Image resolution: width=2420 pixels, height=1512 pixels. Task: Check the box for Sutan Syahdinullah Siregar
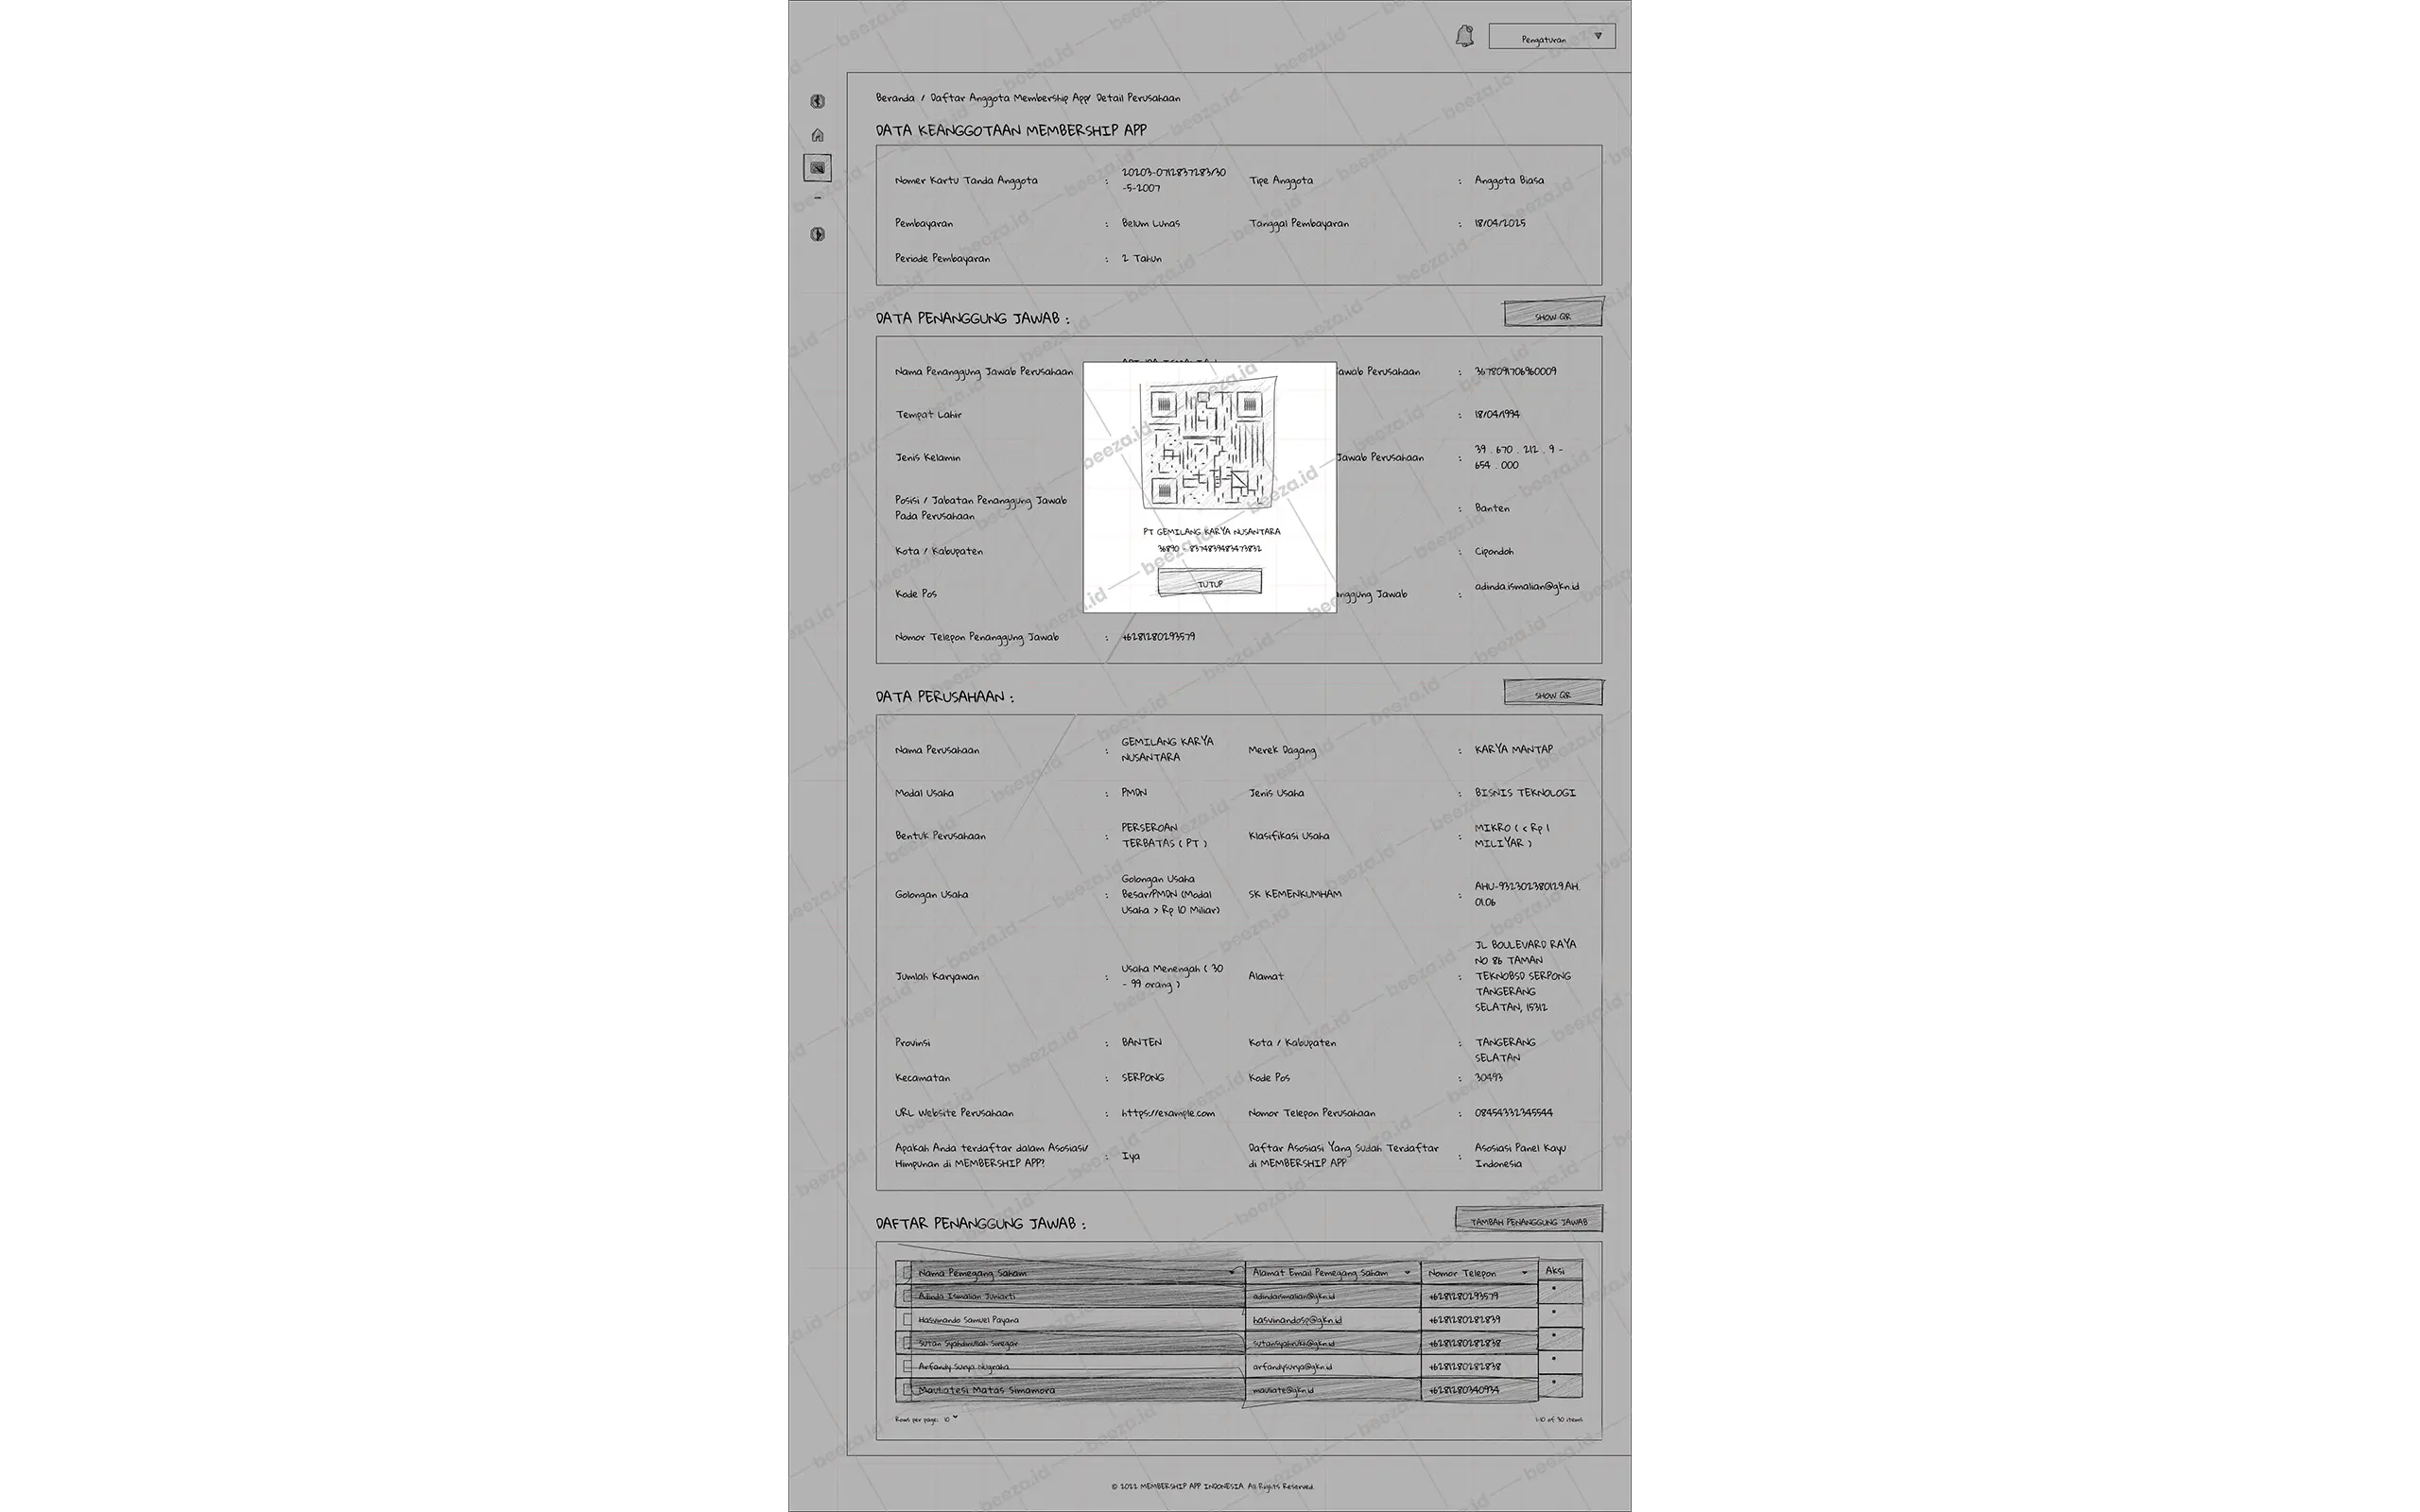[907, 1343]
